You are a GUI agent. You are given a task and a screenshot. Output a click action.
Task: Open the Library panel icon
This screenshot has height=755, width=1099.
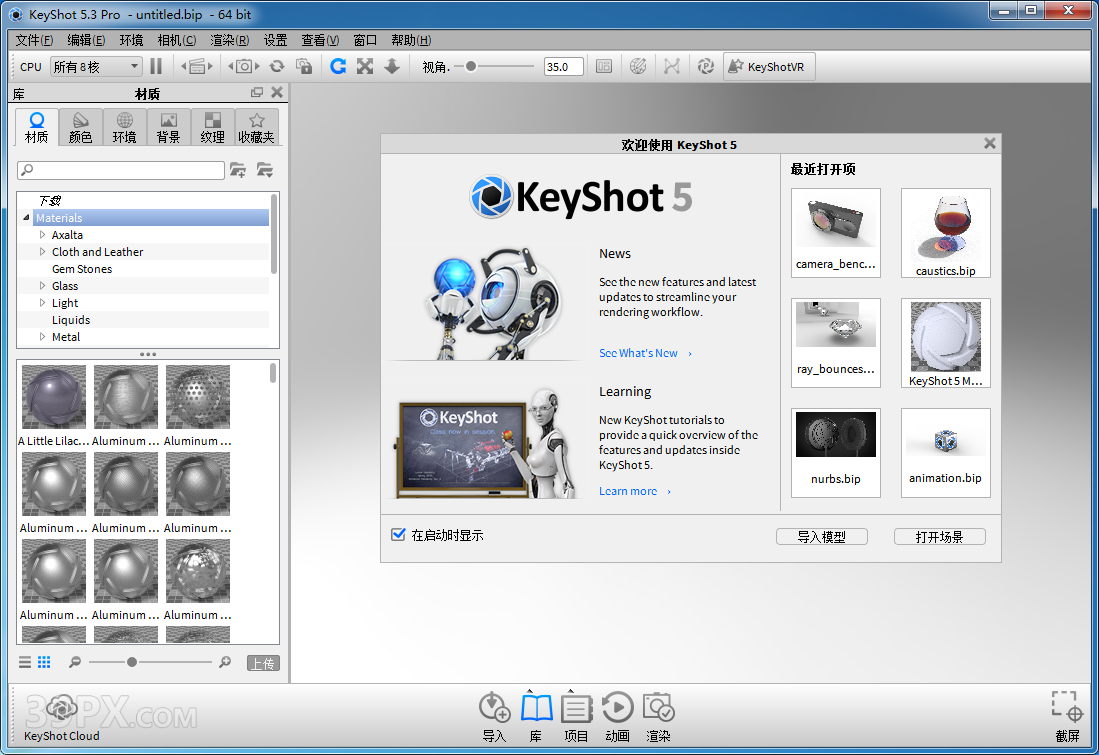[536, 709]
